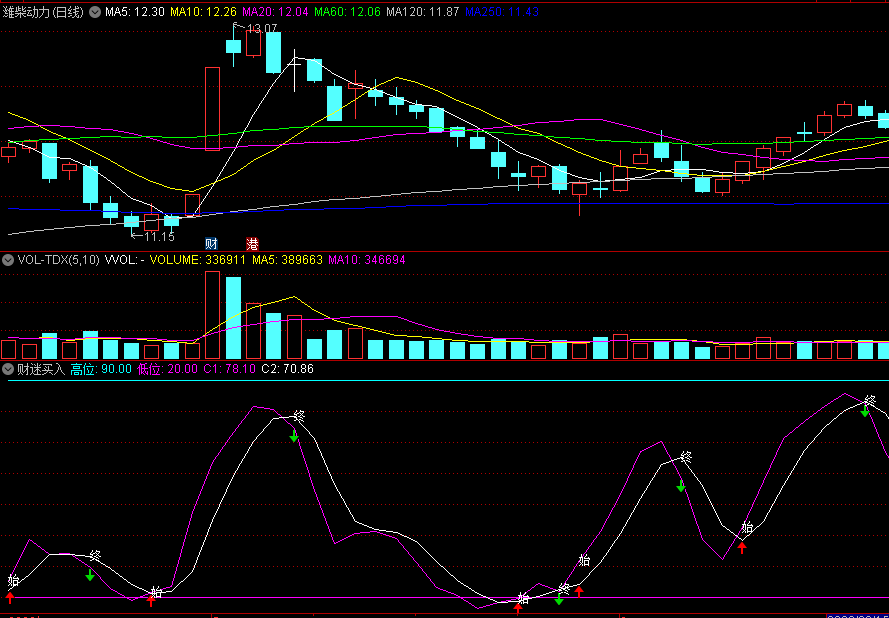The image size is (889, 618).
Task: Click the blue 财 info icon
Action: tap(211, 244)
